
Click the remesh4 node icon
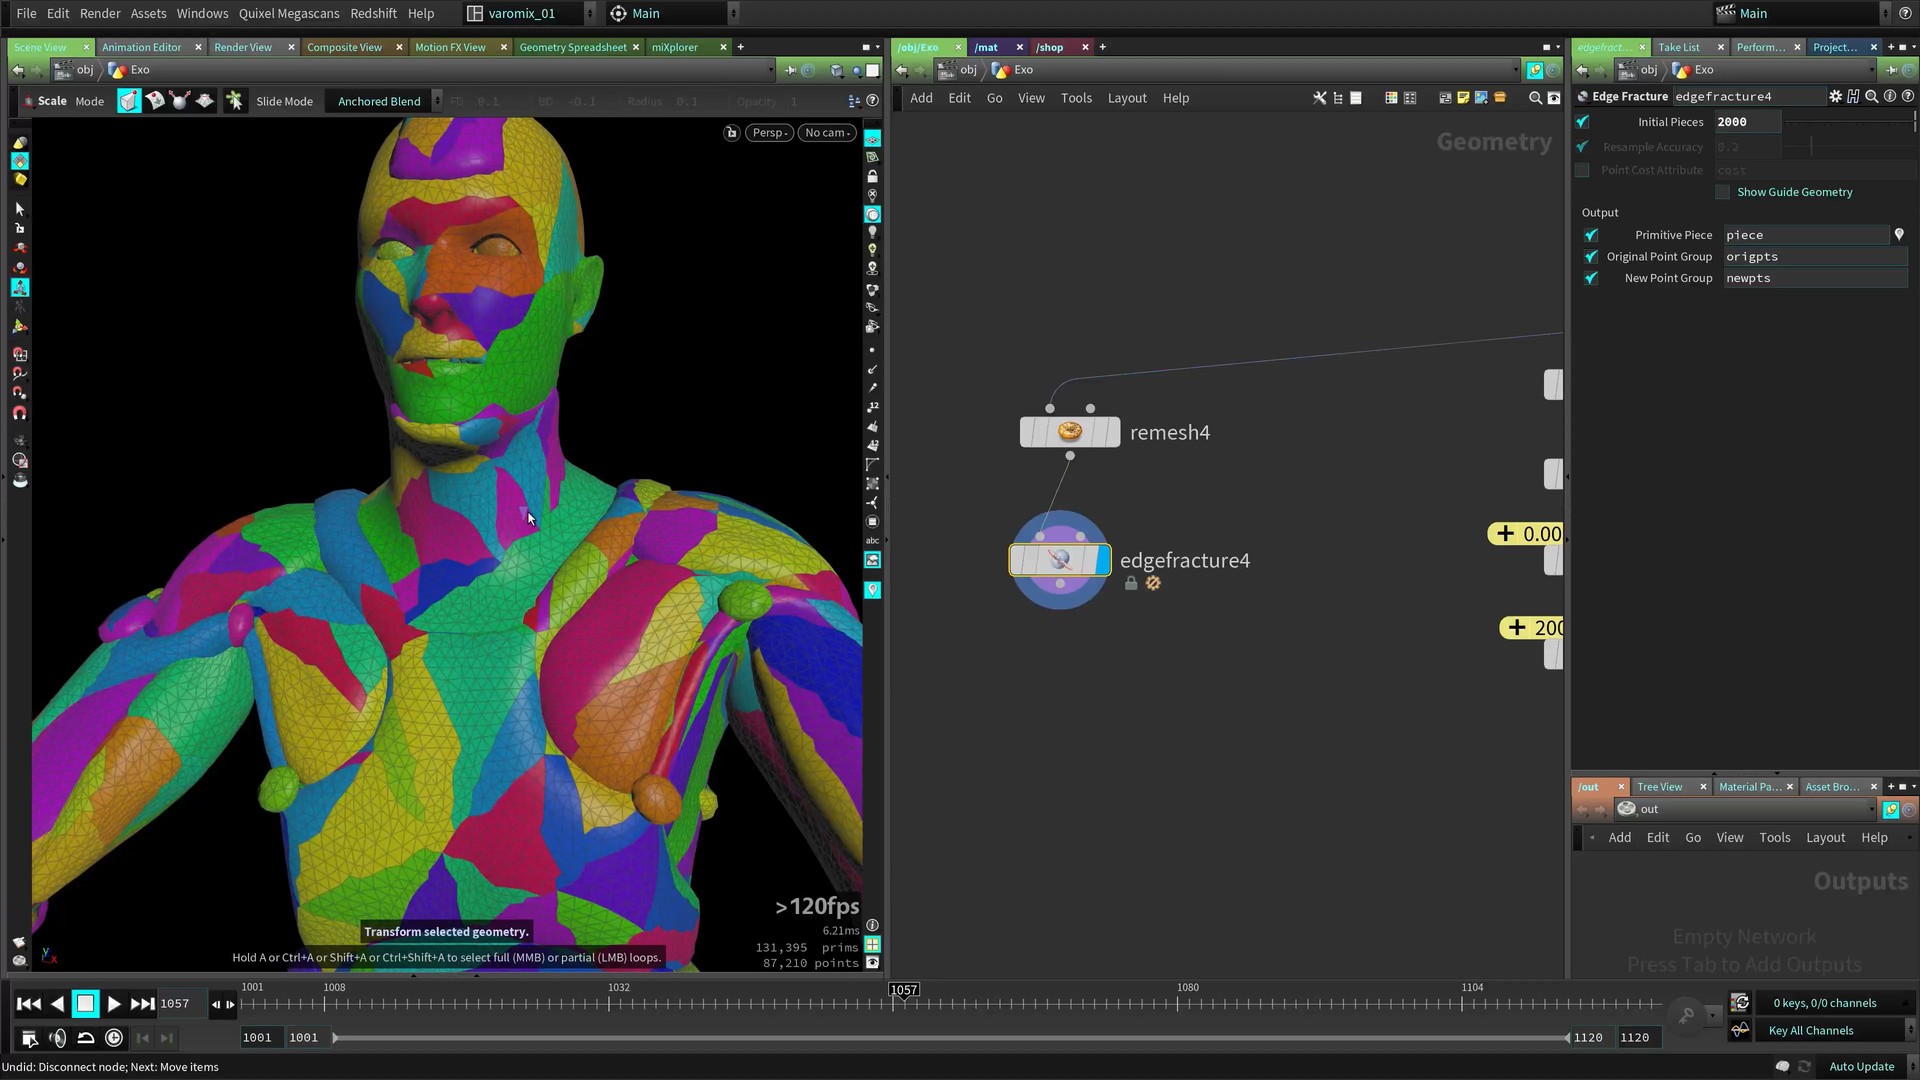coord(1069,432)
